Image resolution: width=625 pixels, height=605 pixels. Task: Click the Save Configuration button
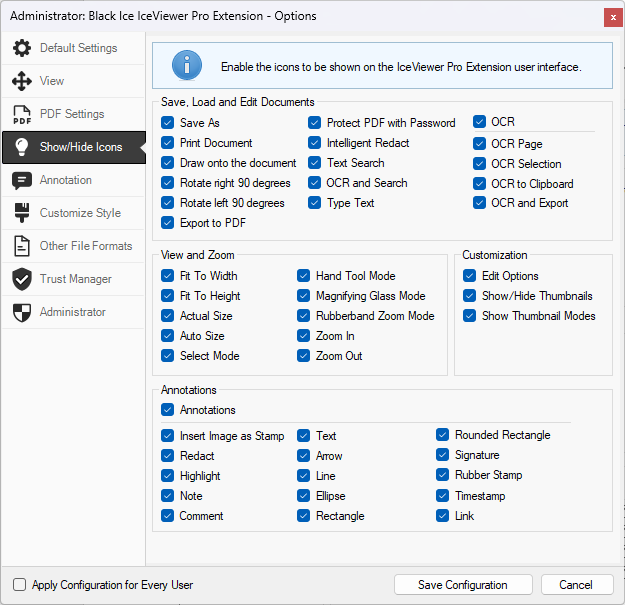pos(463,585)
